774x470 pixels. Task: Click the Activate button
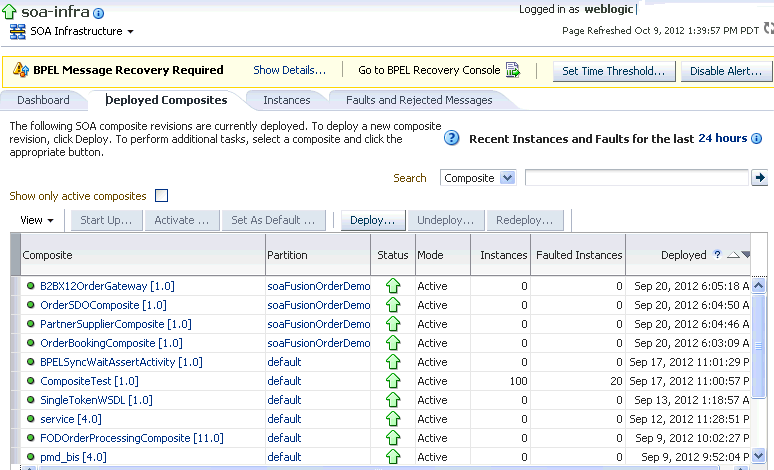click(182, 220)
